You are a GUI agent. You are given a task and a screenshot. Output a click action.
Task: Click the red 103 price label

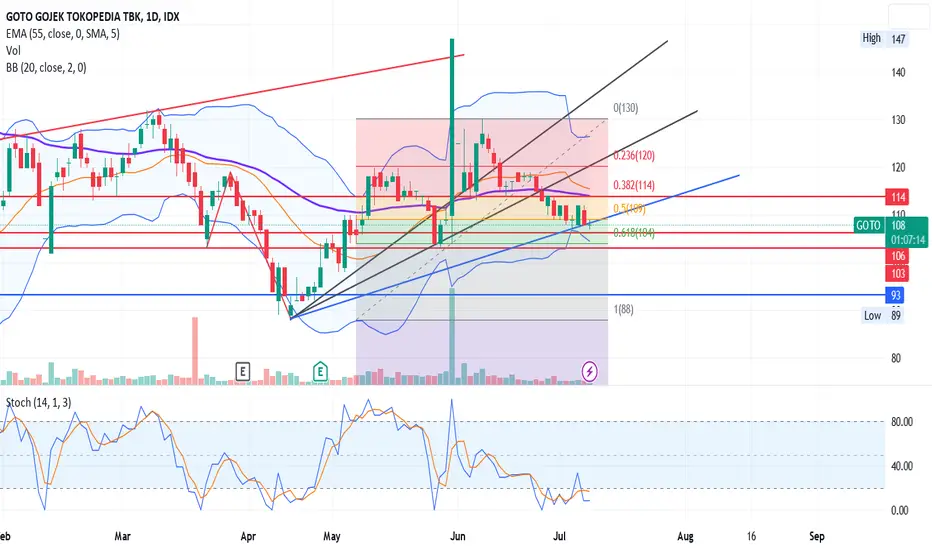(898, 274)
